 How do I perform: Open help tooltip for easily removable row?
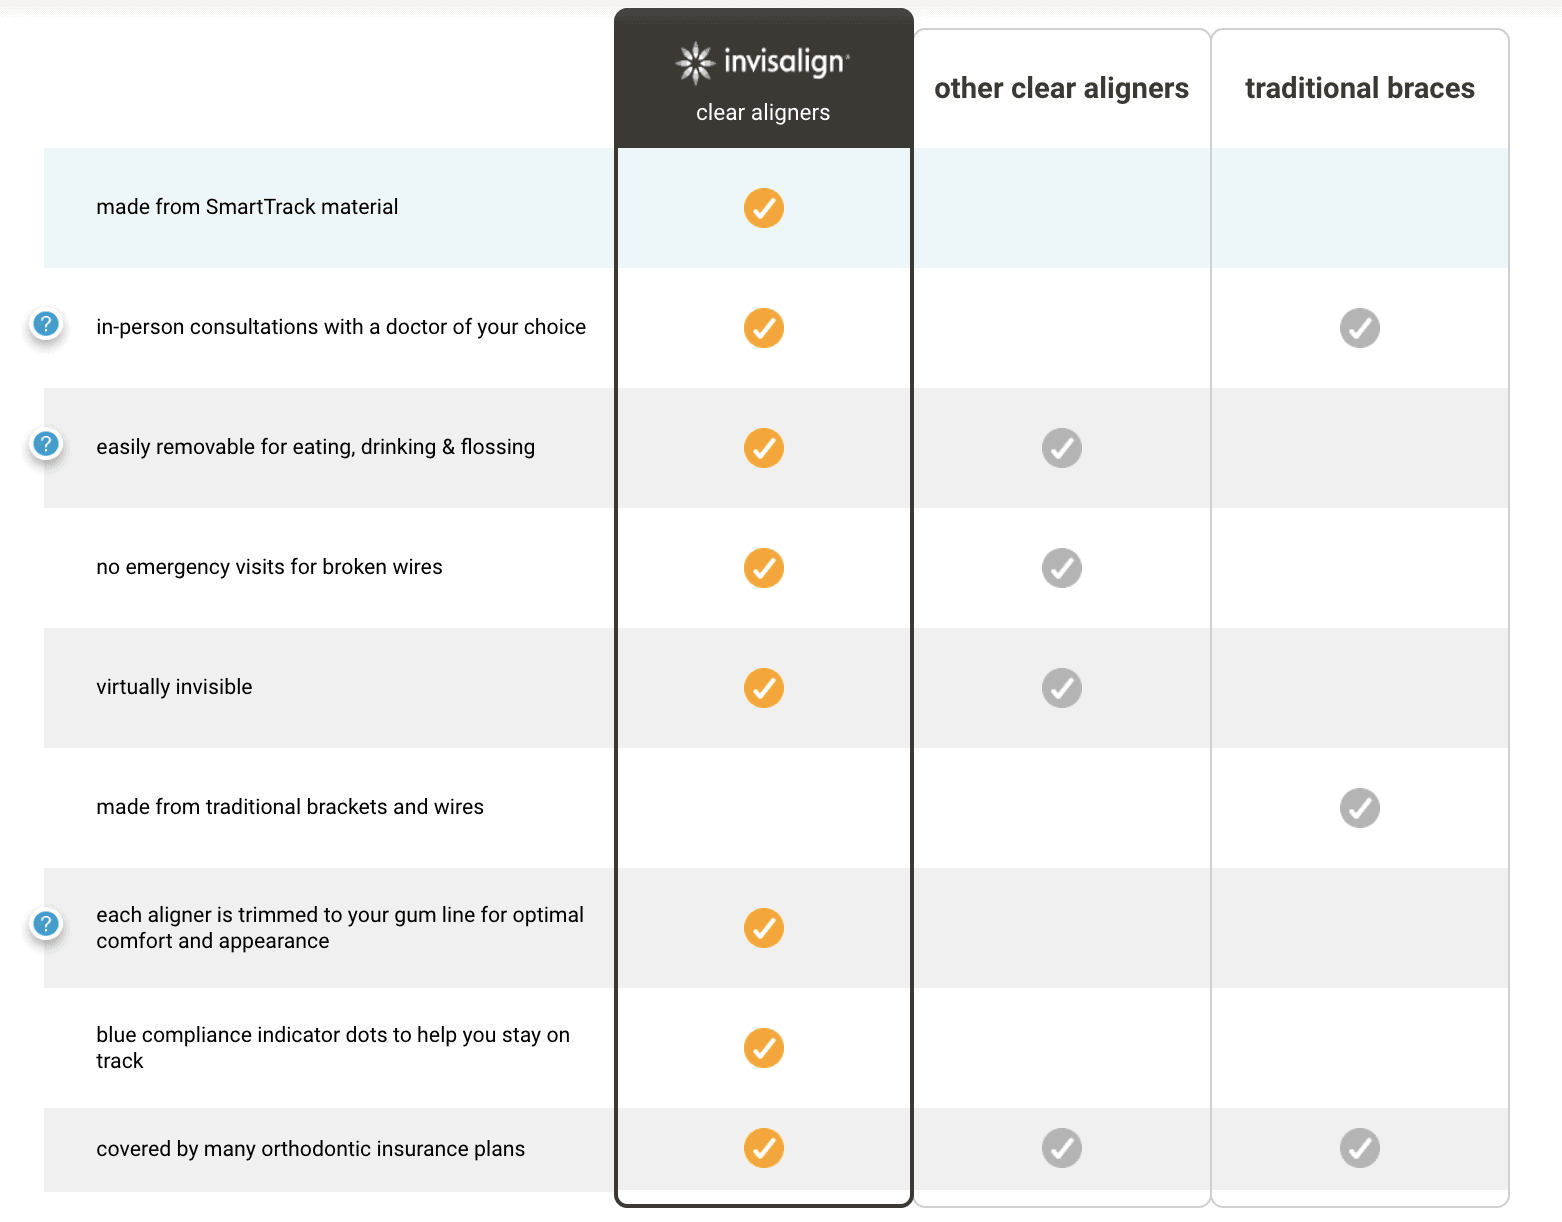point(46,444)
